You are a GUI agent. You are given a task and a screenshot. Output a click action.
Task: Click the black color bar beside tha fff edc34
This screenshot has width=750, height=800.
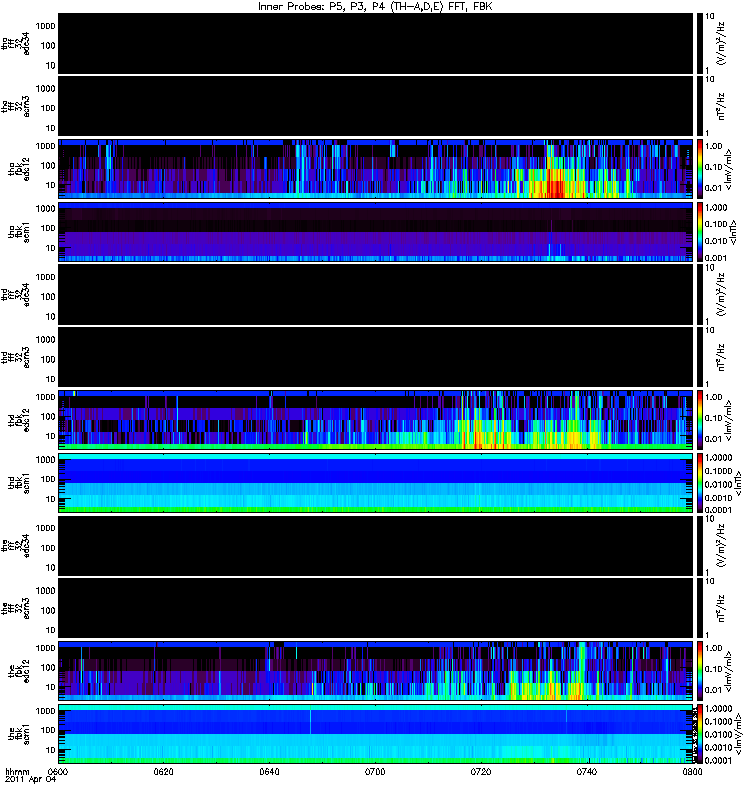[700, 43]
